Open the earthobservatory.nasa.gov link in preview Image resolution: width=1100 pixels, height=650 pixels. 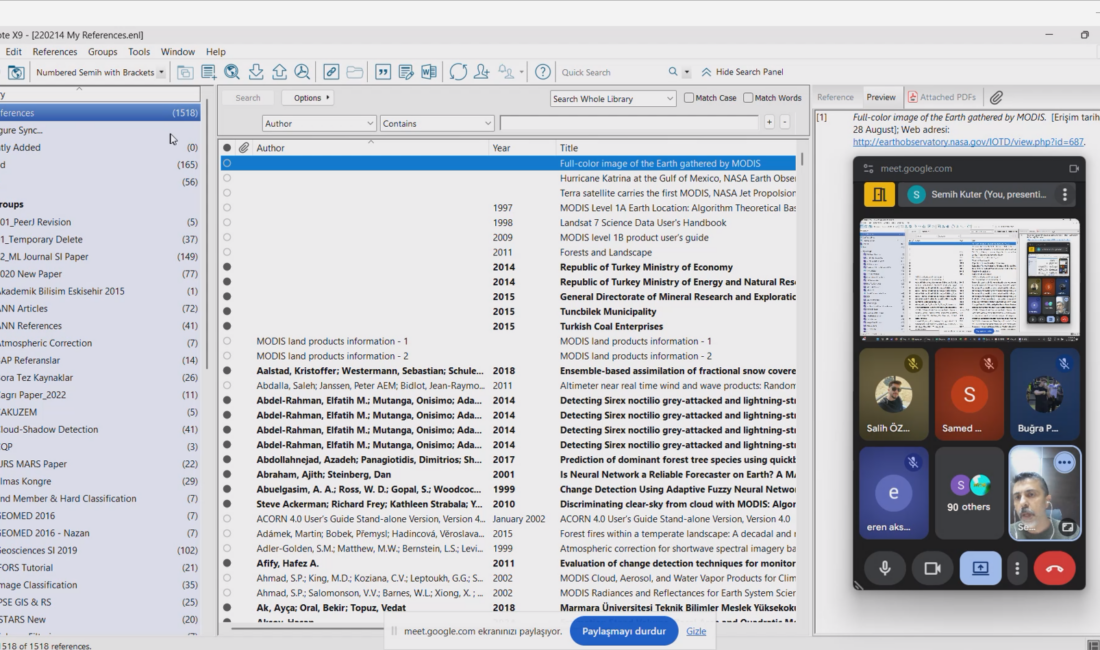pos(968,142)
